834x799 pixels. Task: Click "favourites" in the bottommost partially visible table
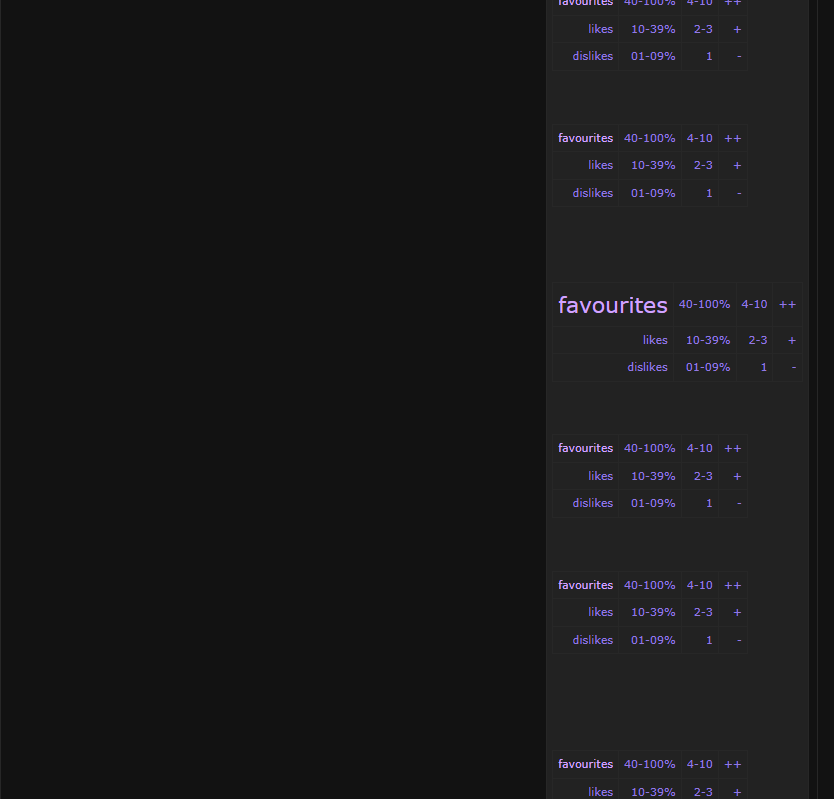(x=585, y=764)
